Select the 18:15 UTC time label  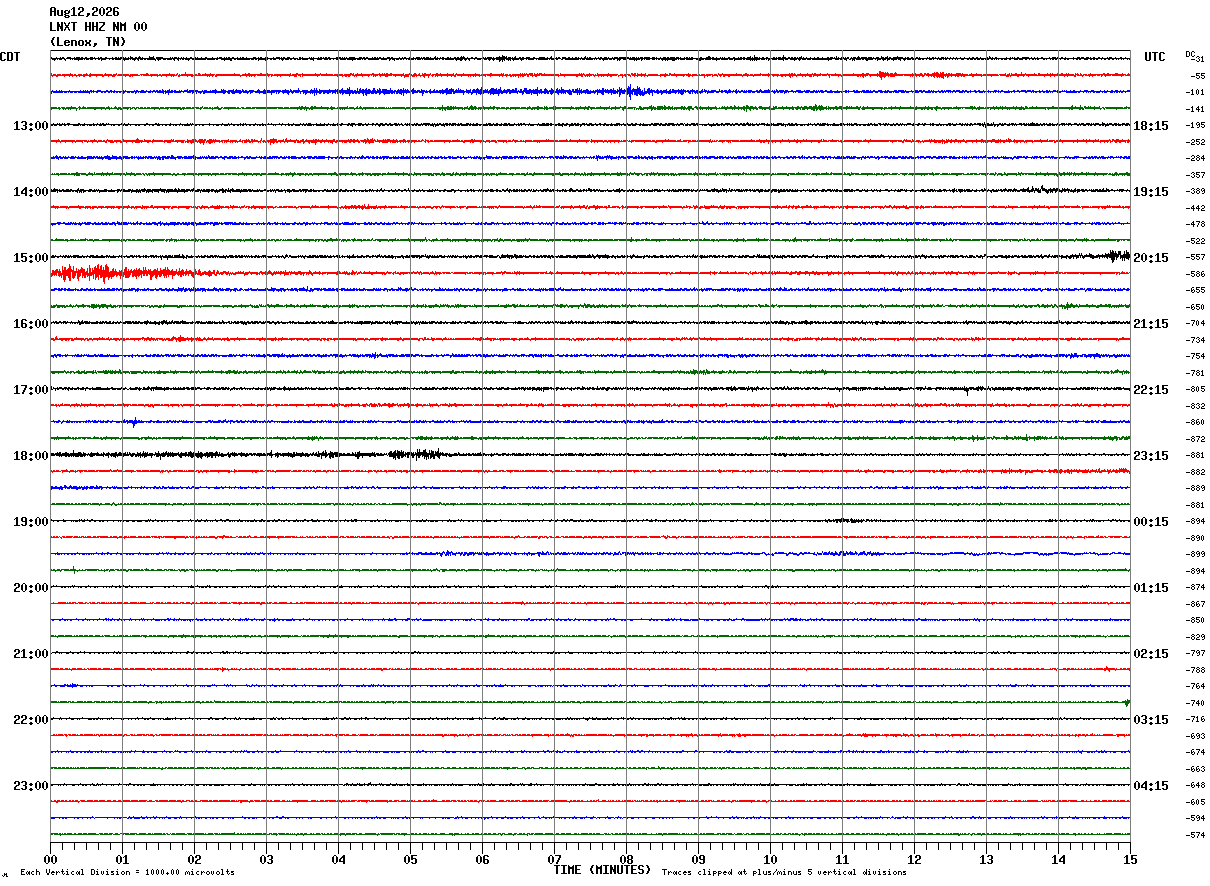coord(1150,126)
